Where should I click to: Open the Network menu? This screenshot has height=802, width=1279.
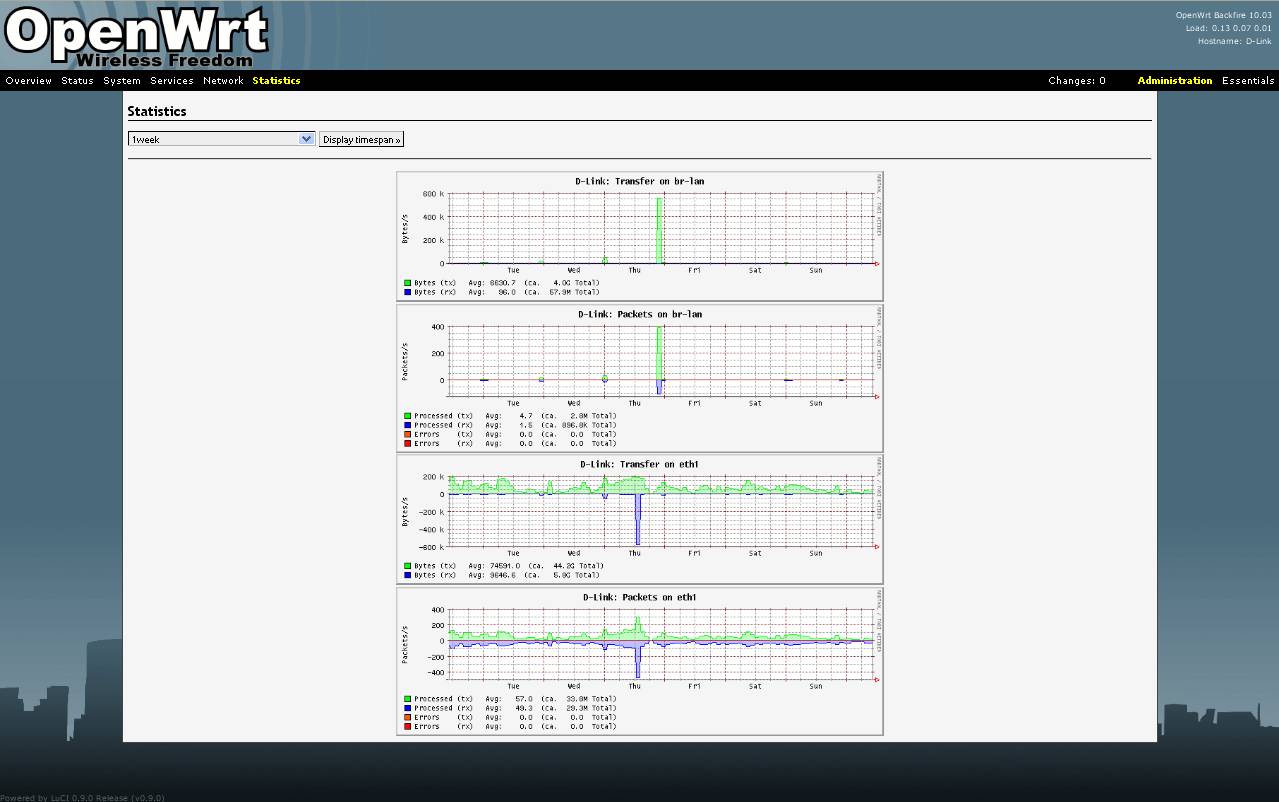[x=223, y=81]
